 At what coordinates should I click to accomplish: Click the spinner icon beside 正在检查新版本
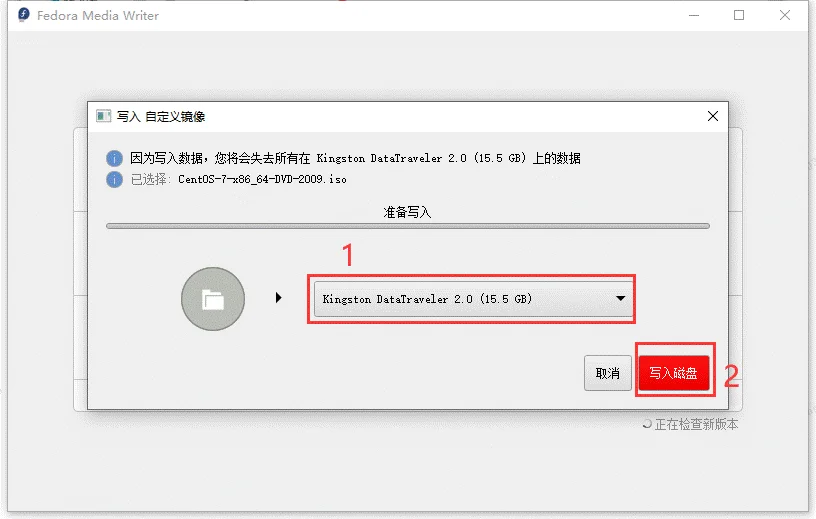[x=647, y=424]
